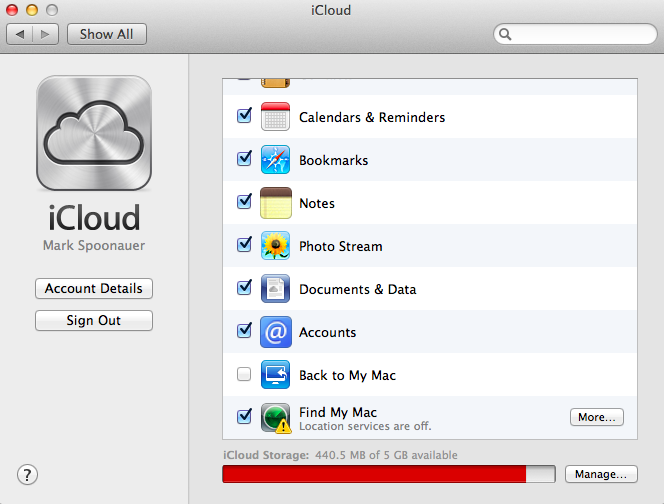
Task: Click the blue @ Accounts icon
Action: pos(275,332)
